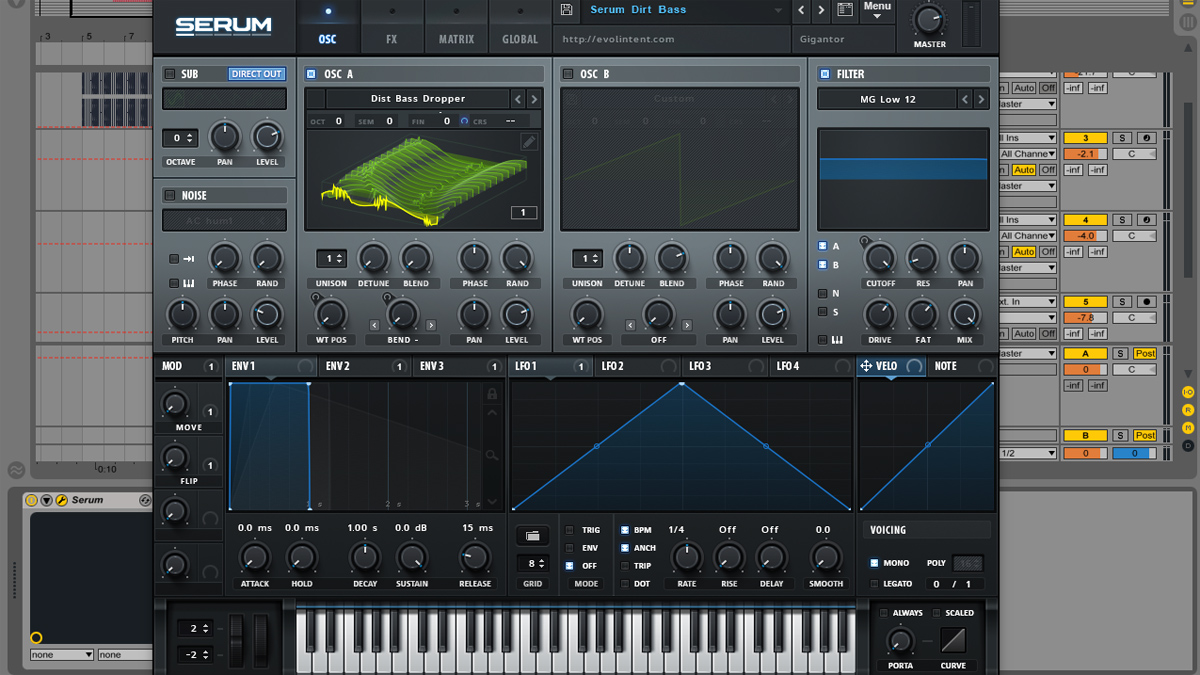Go to the previous preset
Image resolution: width=1200 pixels, height=675 pixels.
click(801, 10)
